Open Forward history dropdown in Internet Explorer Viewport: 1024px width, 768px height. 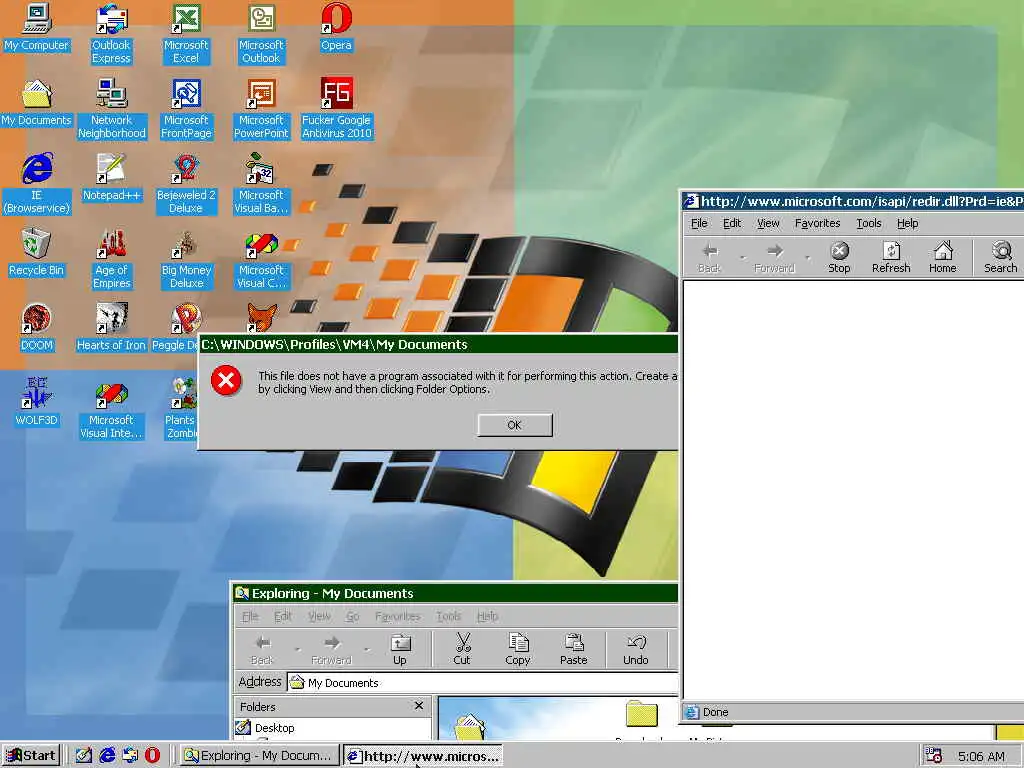click(808, 257)
